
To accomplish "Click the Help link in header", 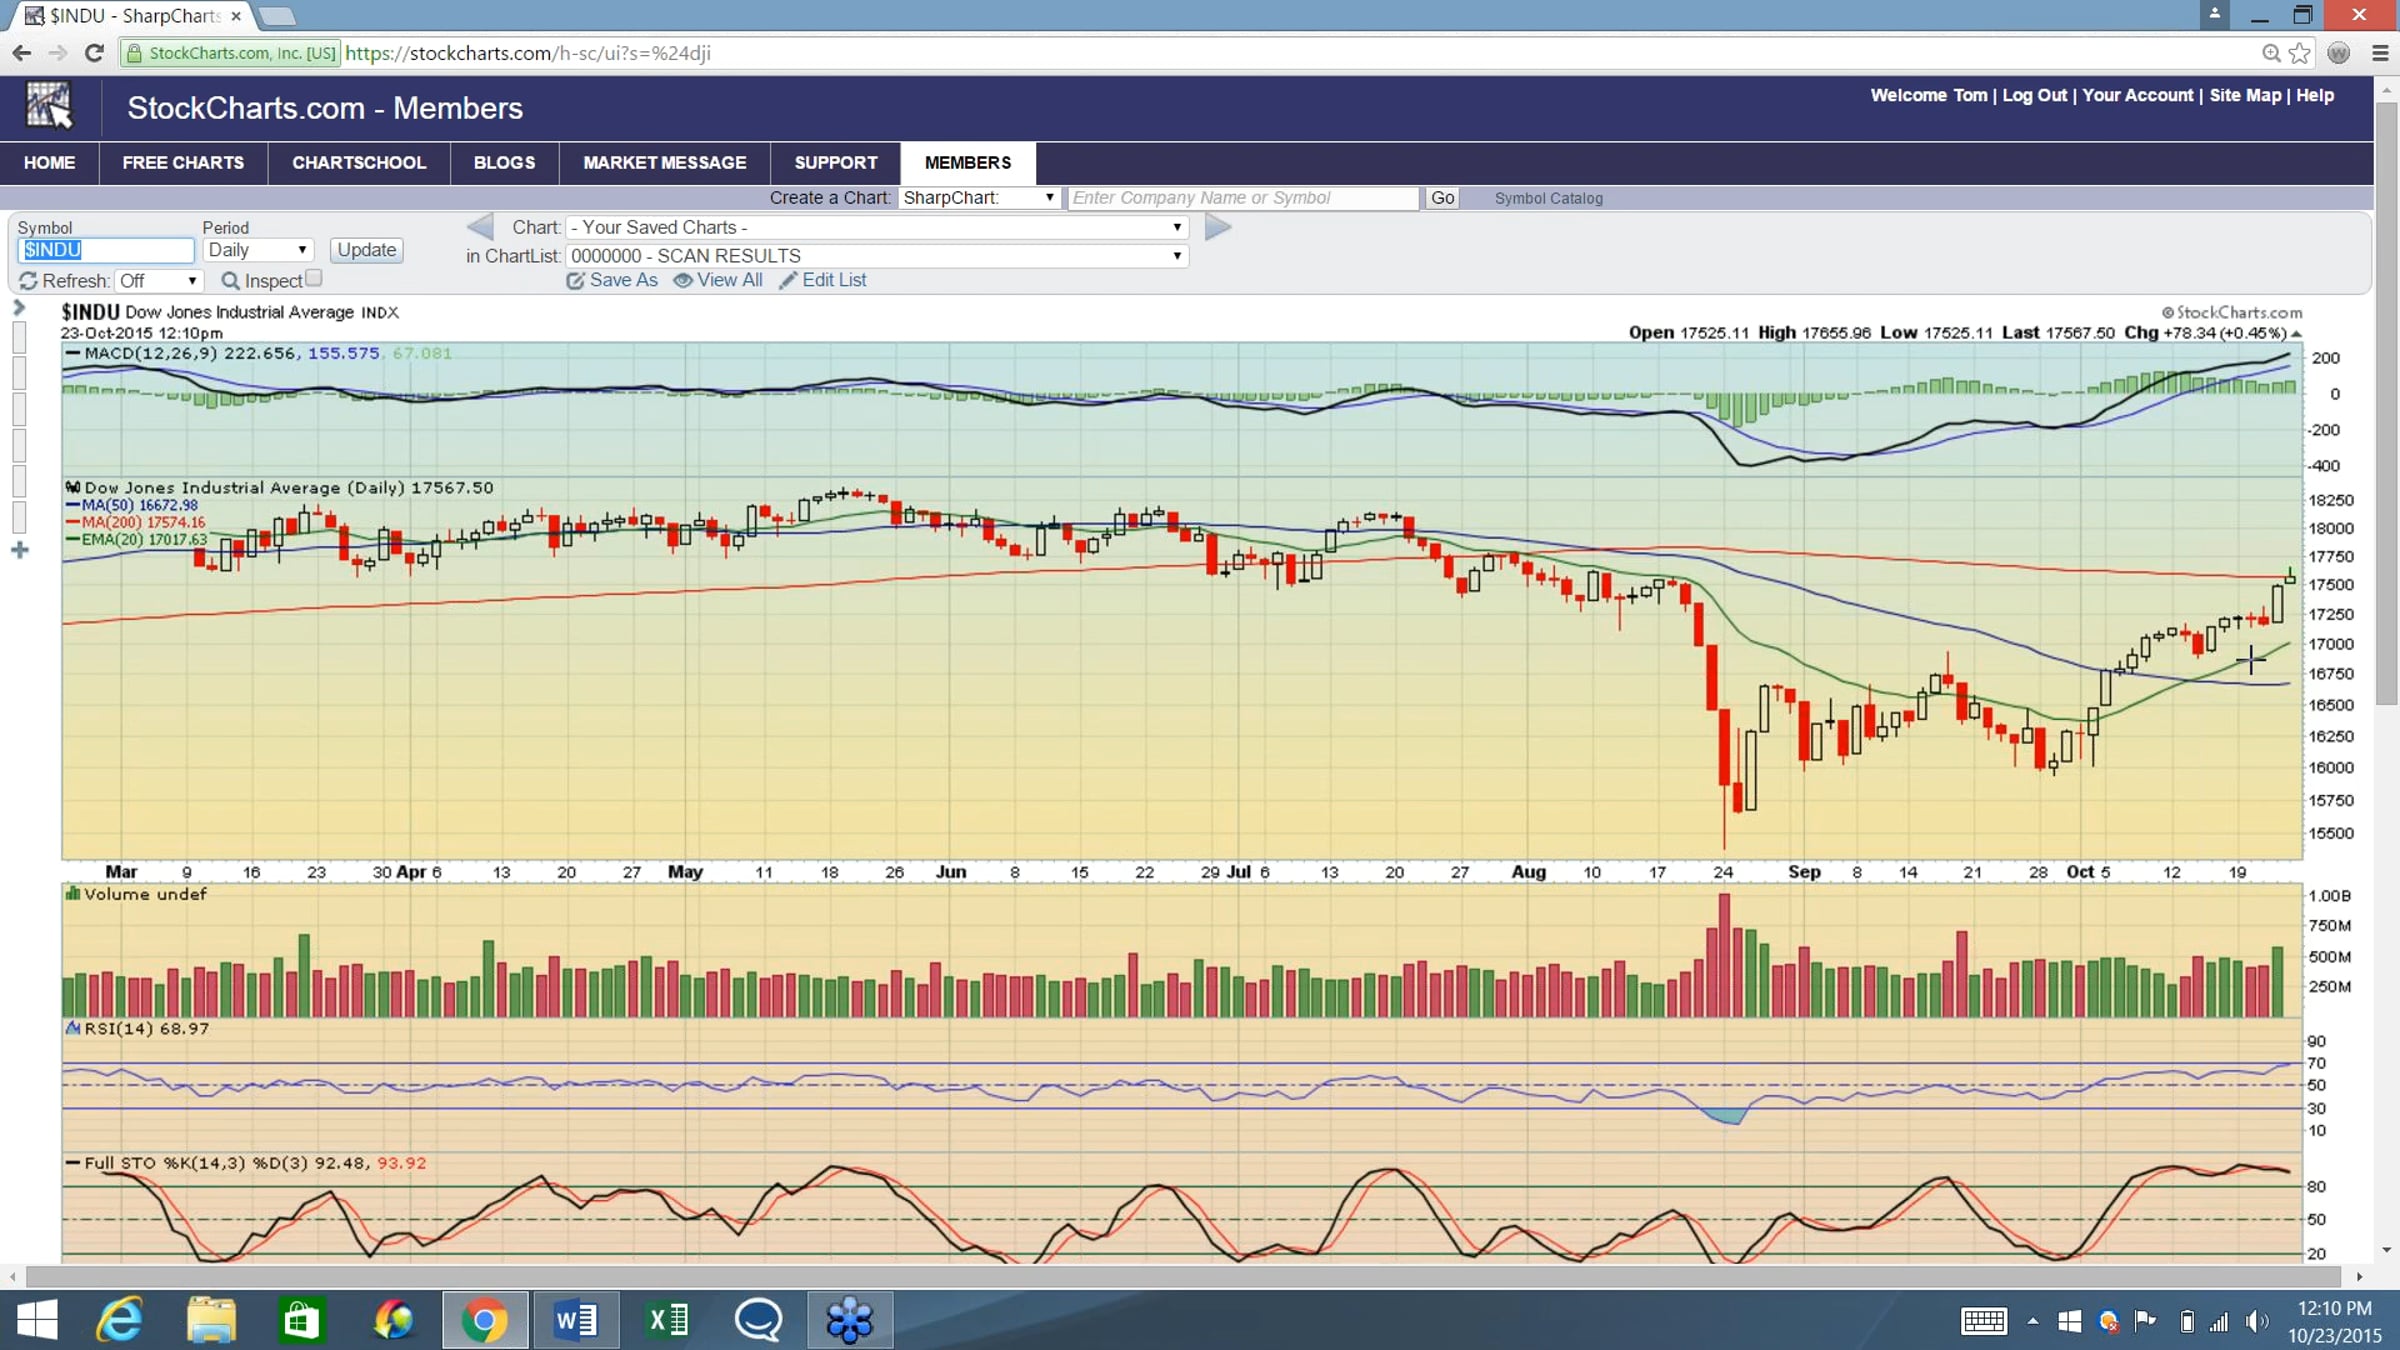I will [x=2315, y=96].
